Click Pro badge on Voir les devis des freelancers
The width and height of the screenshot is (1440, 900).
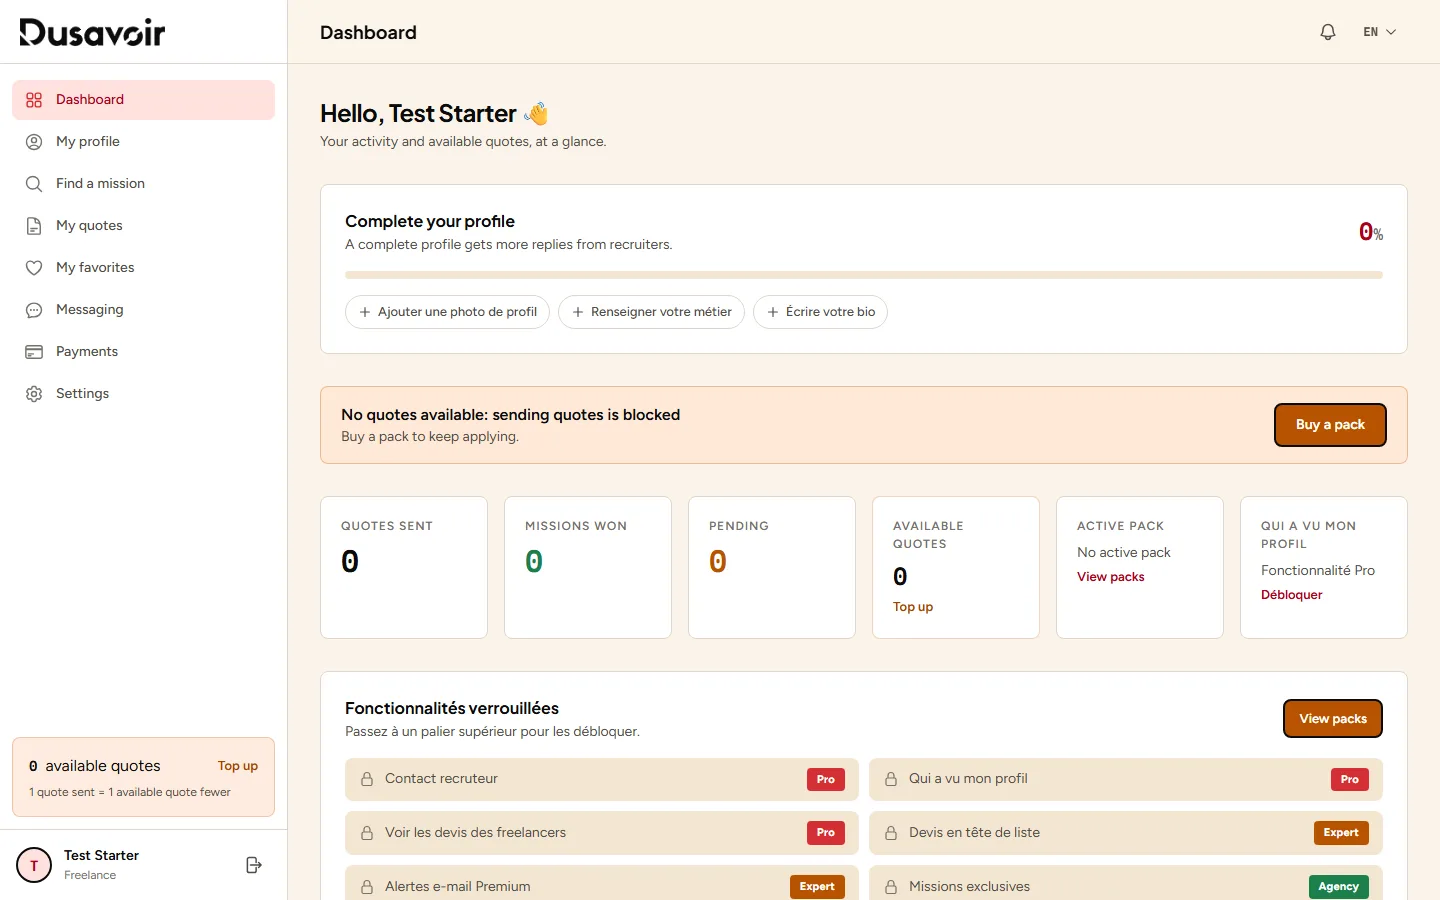pyautogui.click(x=826, y=833)
